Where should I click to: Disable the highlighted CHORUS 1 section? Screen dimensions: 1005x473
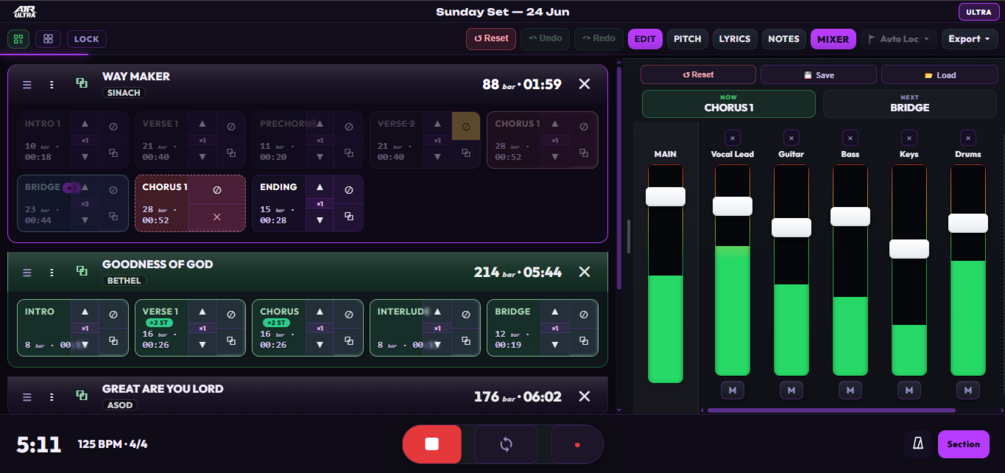(x=217, y=190)
